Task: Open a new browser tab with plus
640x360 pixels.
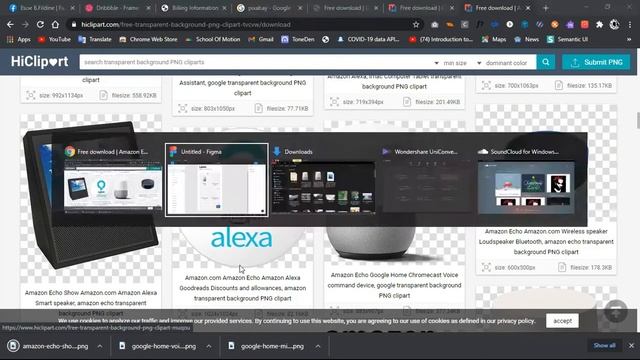Action: coord(545,8)
